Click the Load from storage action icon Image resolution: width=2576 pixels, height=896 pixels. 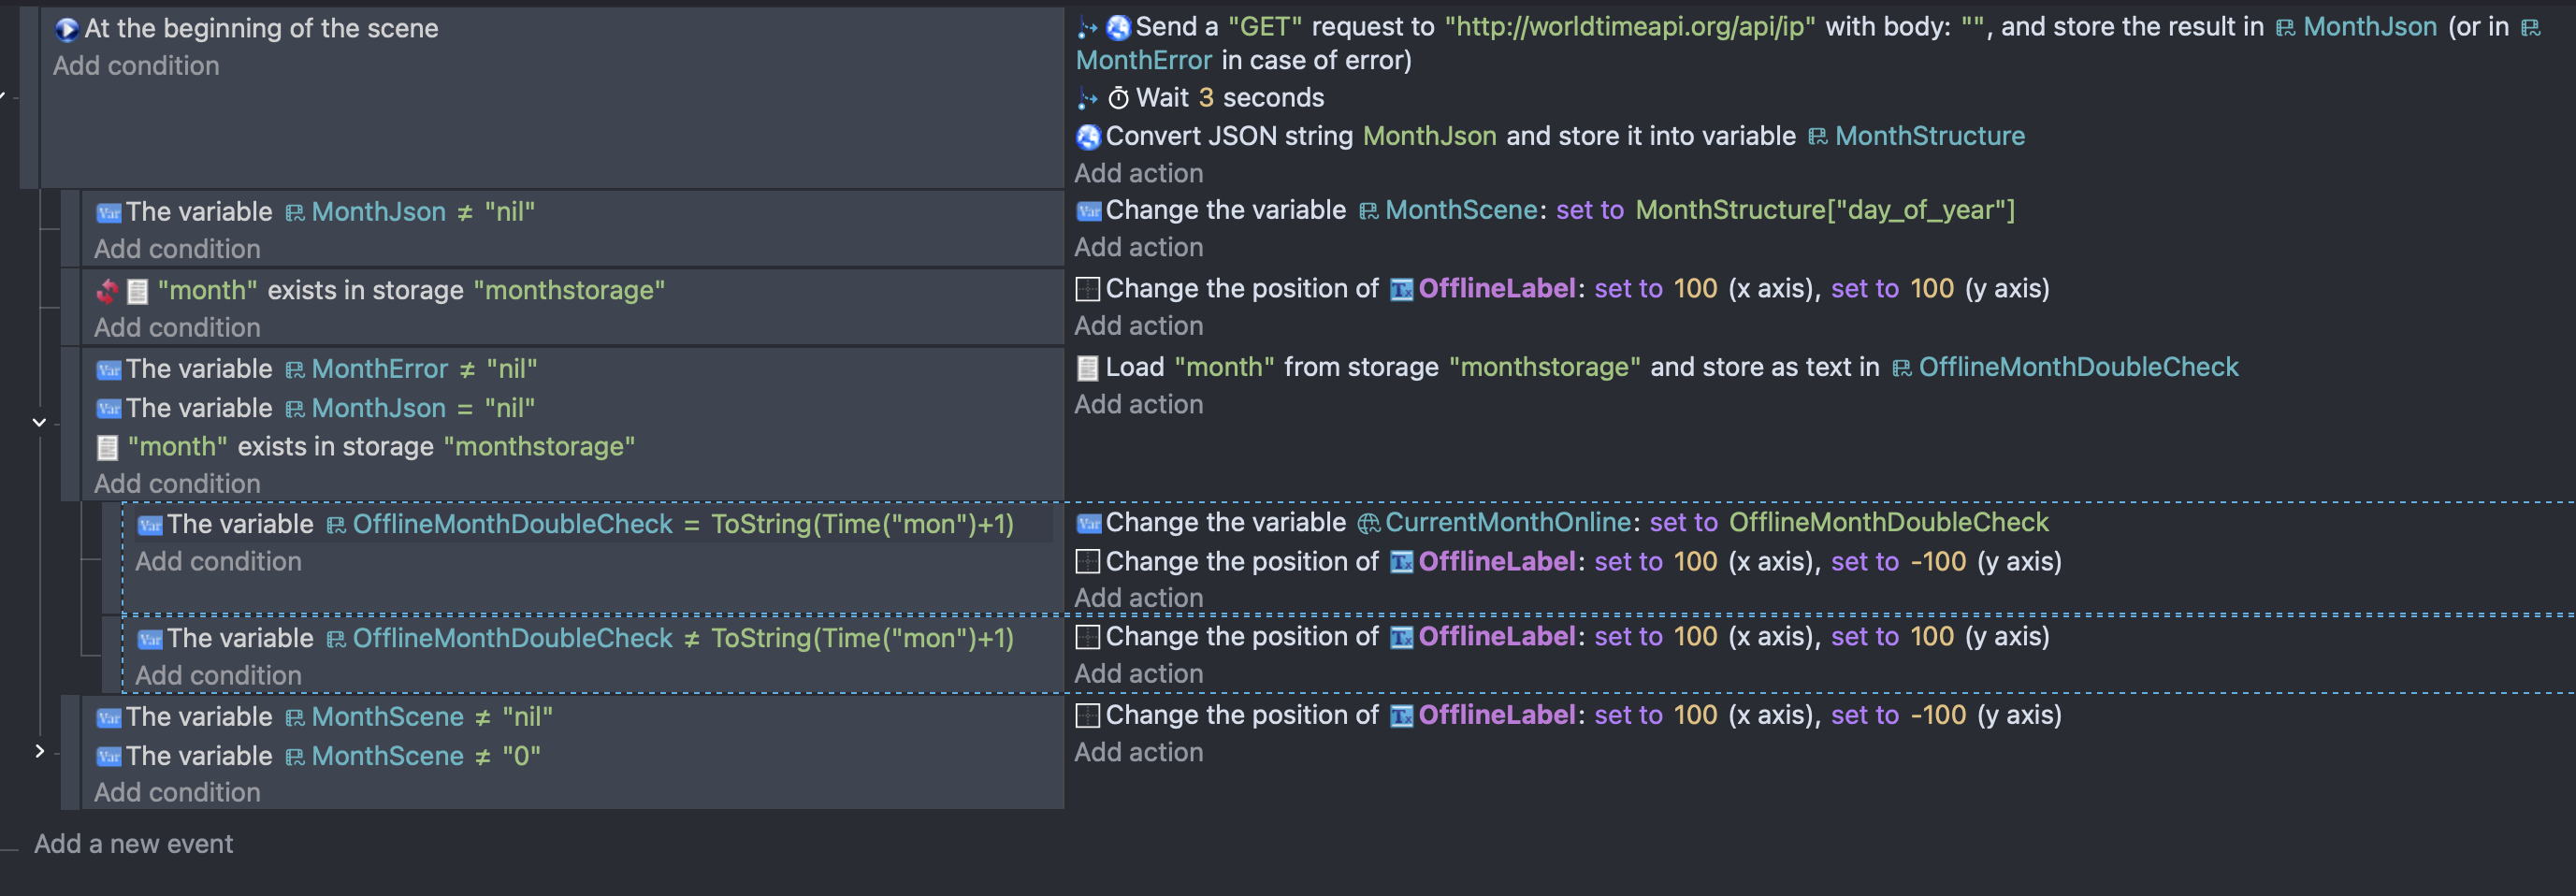[1087, 368]
